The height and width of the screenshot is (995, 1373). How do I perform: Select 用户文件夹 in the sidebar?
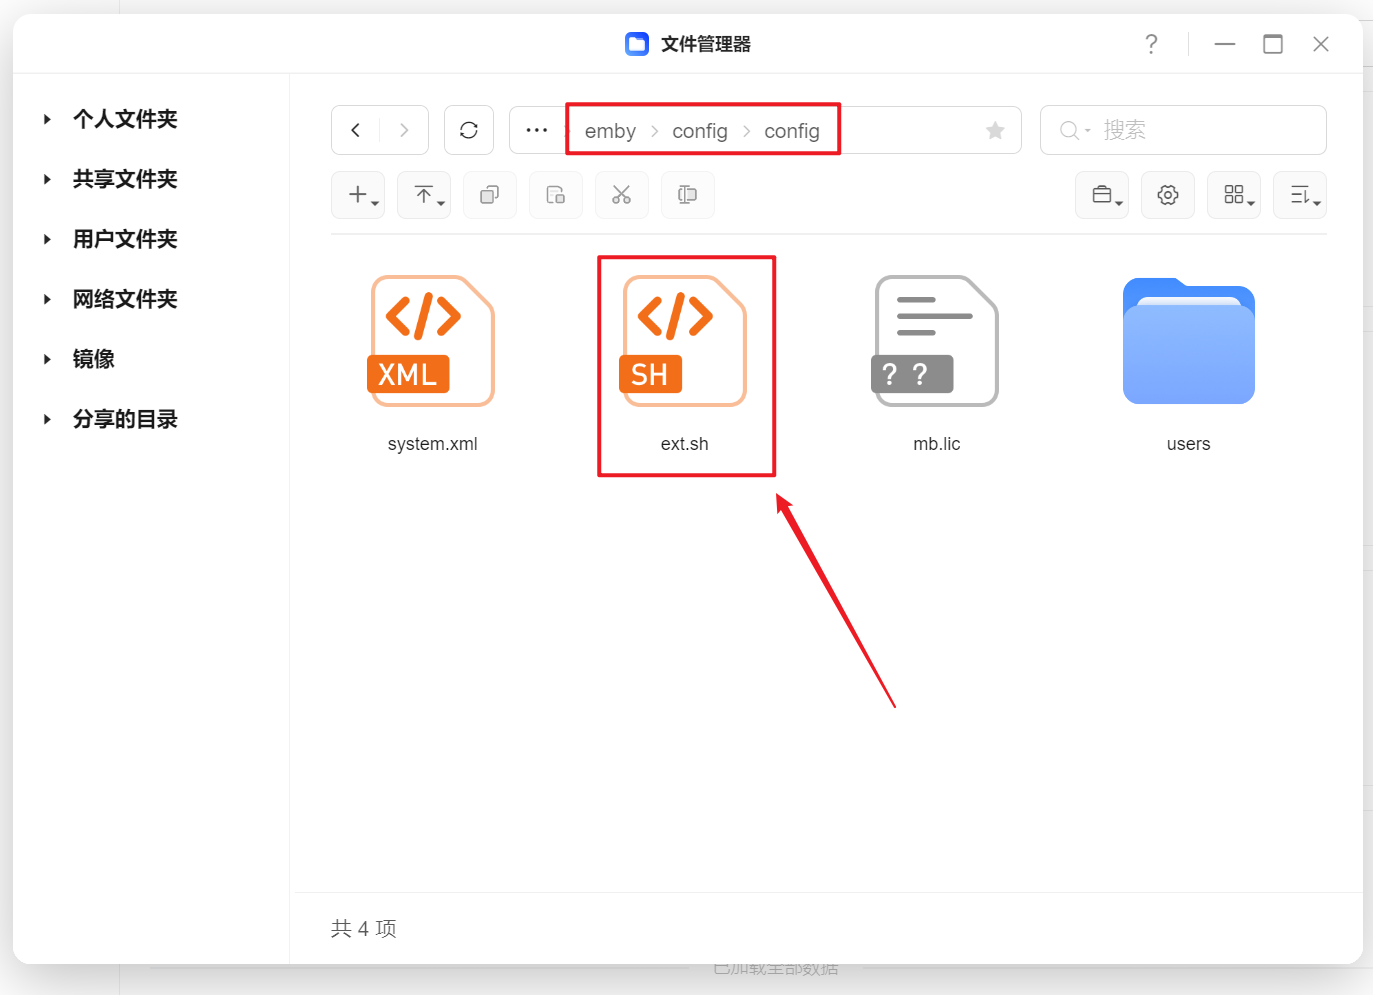pos(125,239)
